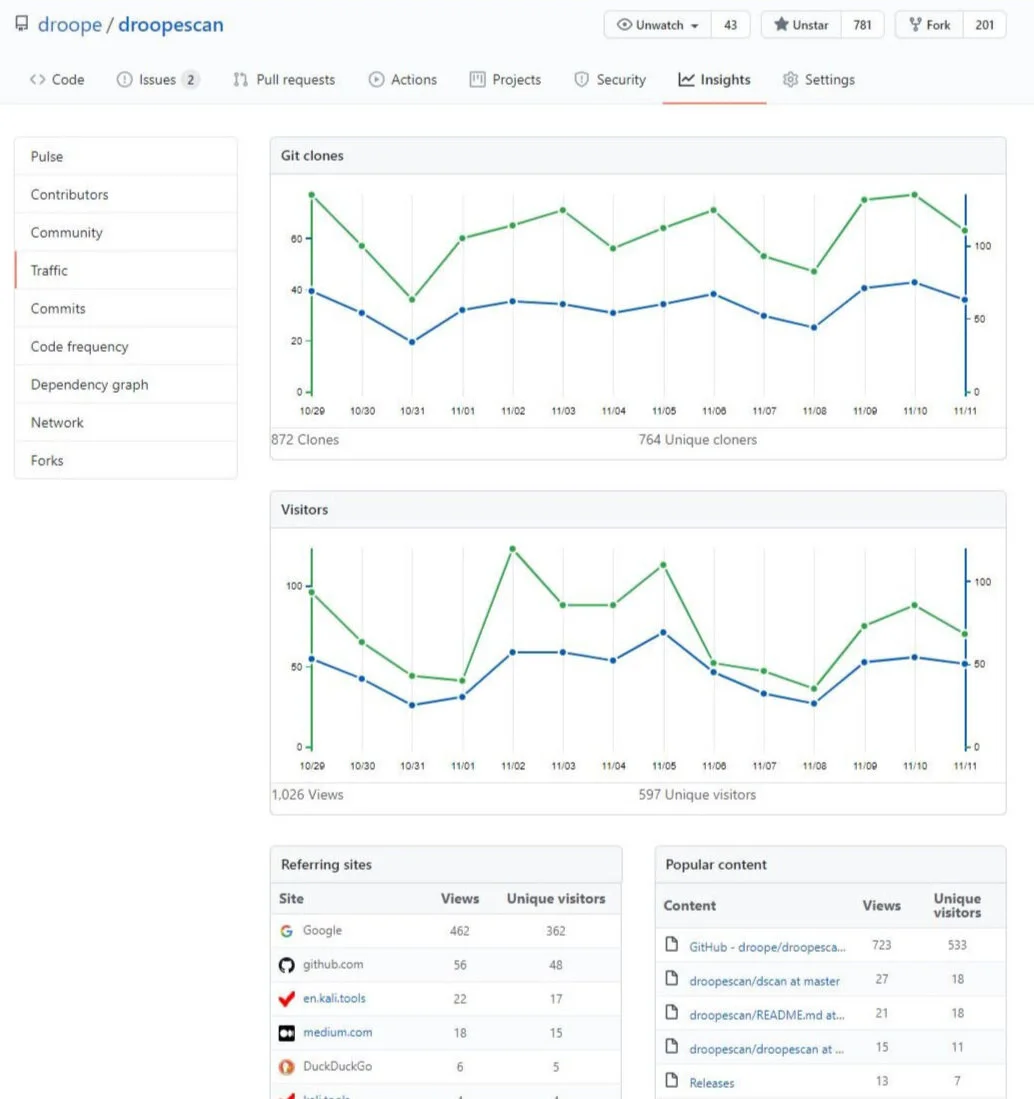Click the '872 Clones' text

305,439
